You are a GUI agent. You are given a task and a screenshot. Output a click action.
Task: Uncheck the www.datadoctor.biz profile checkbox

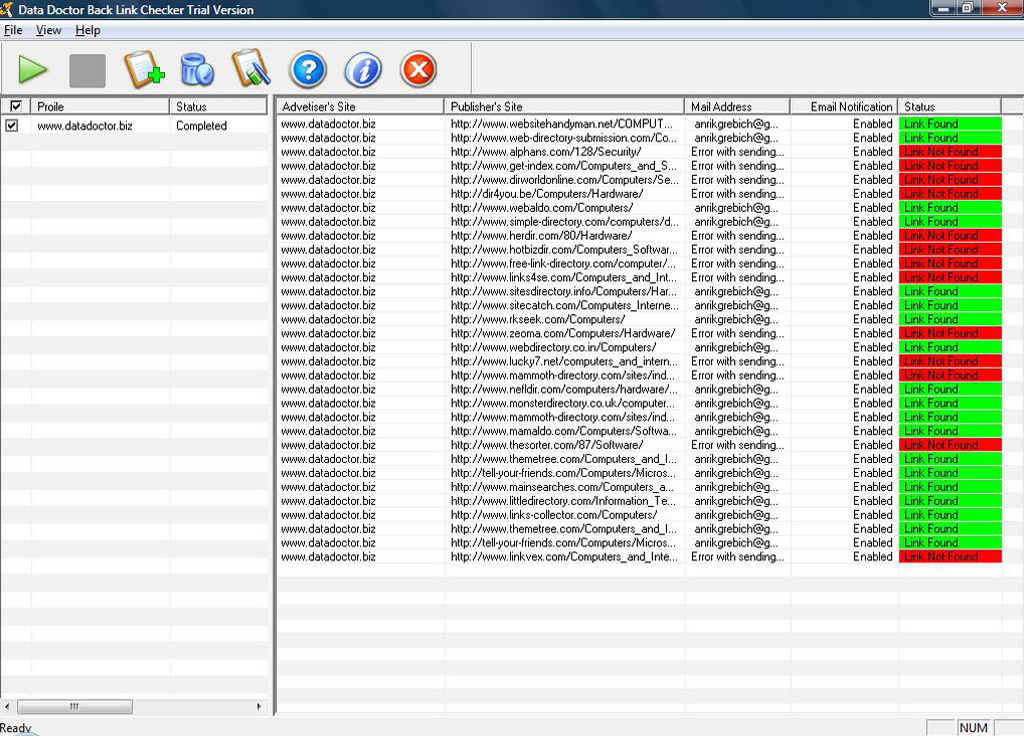12,125
